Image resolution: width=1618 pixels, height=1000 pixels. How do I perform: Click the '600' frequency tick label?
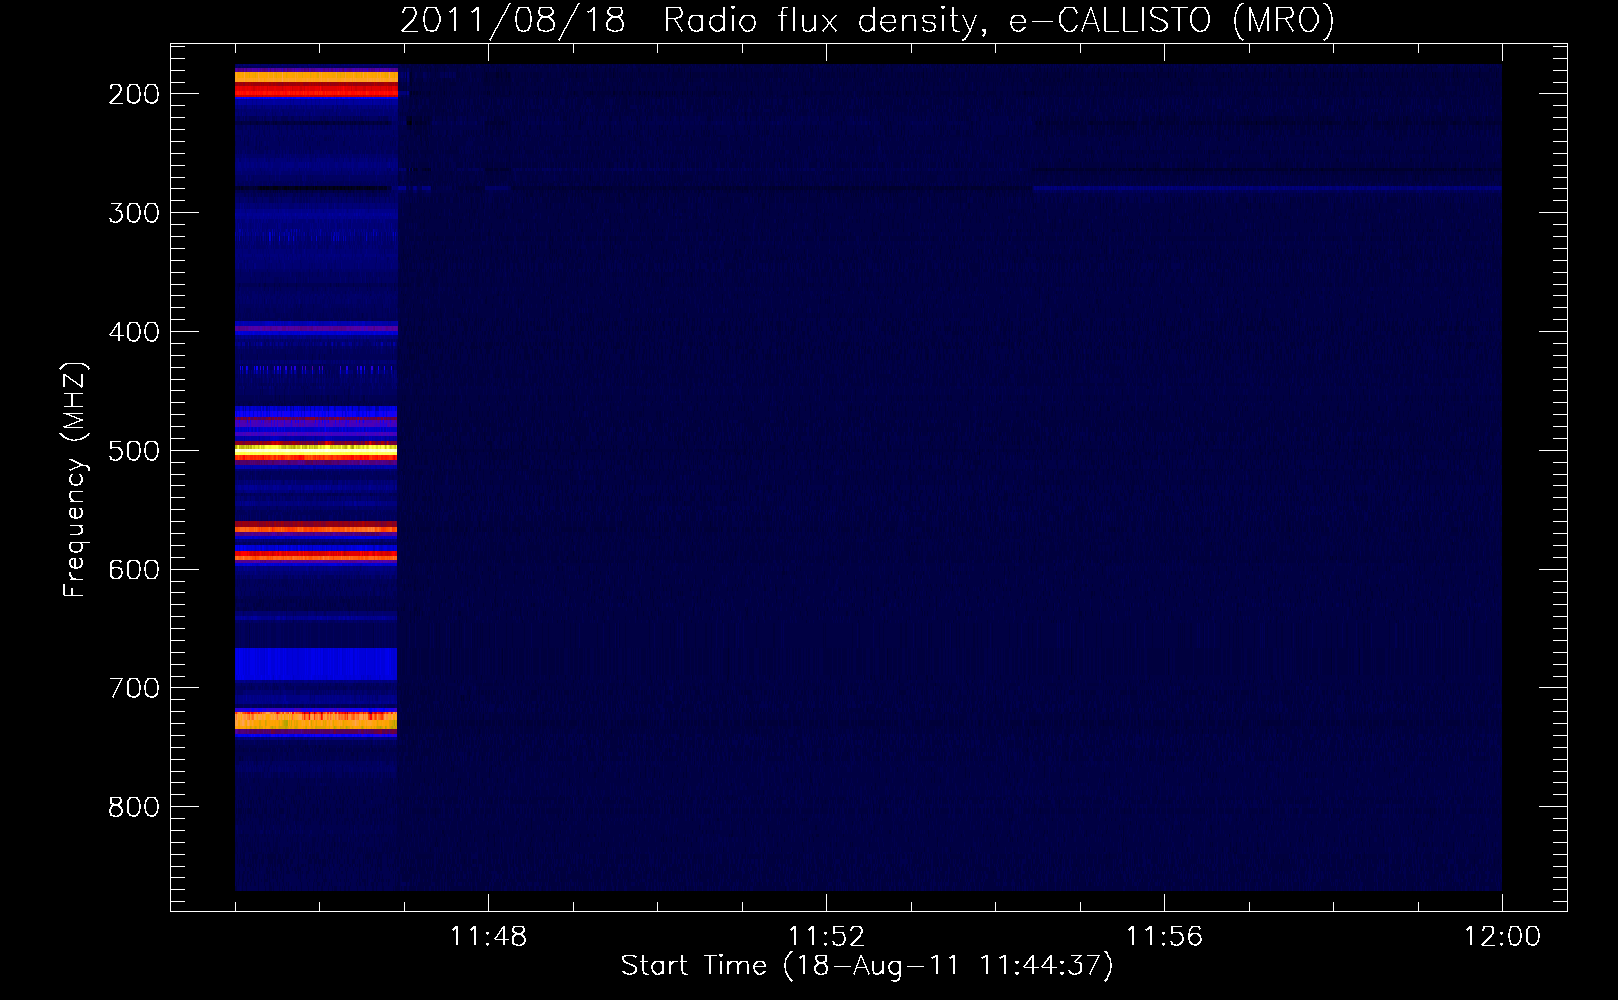[134, 569]
